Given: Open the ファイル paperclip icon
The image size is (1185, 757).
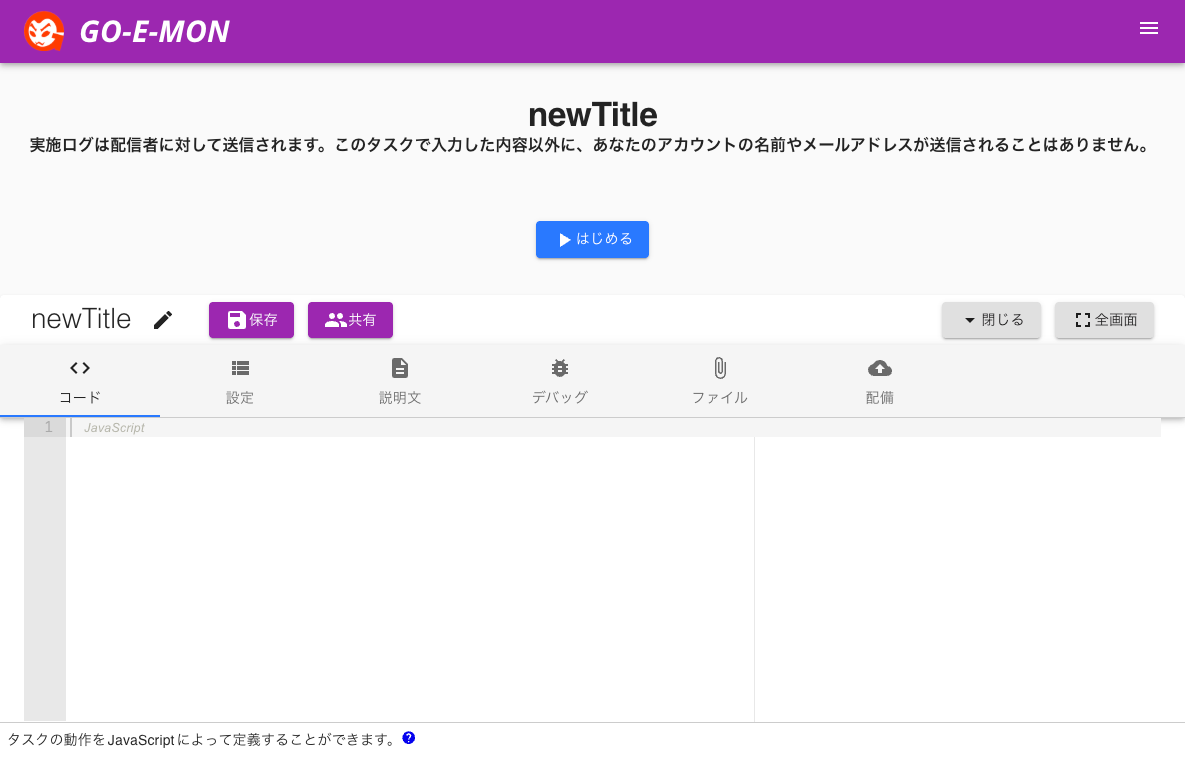Looking at the screenshot, I should coord(719,367).
